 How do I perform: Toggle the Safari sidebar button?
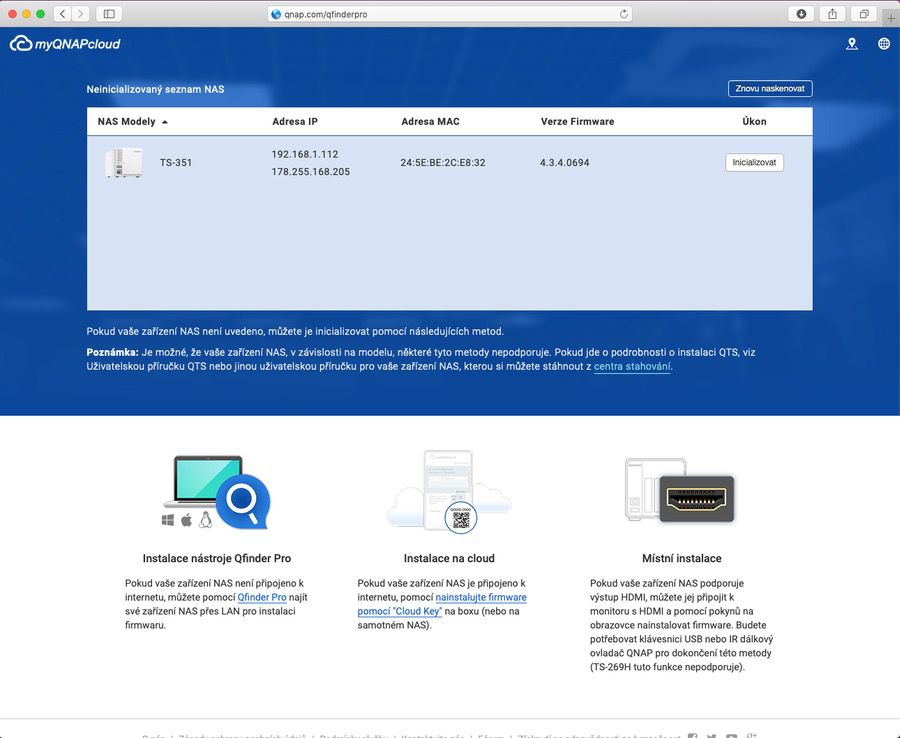coord(108,14)
